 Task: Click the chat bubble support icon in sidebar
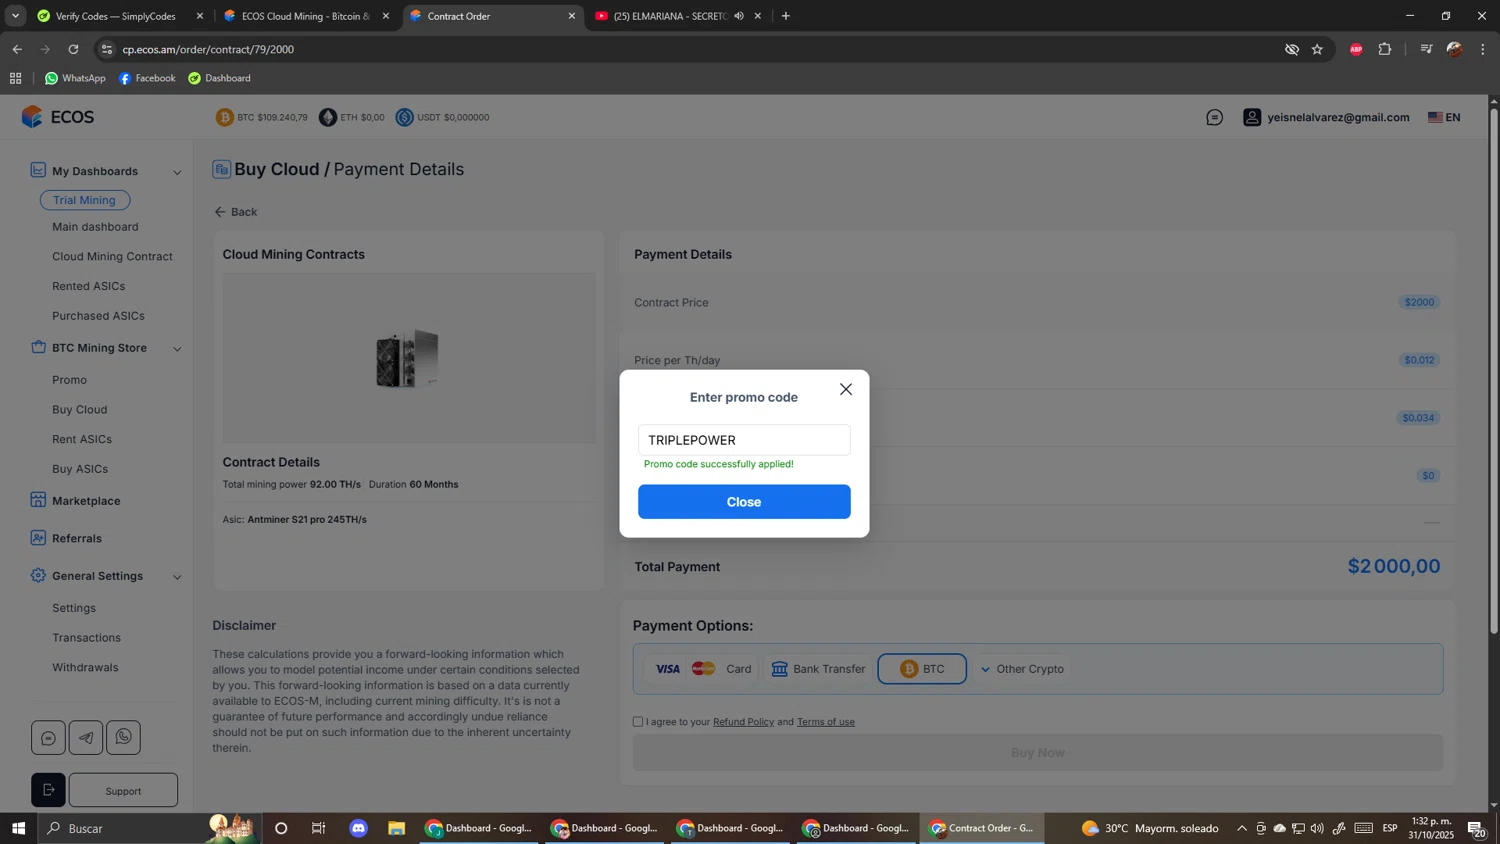(48, 738)
